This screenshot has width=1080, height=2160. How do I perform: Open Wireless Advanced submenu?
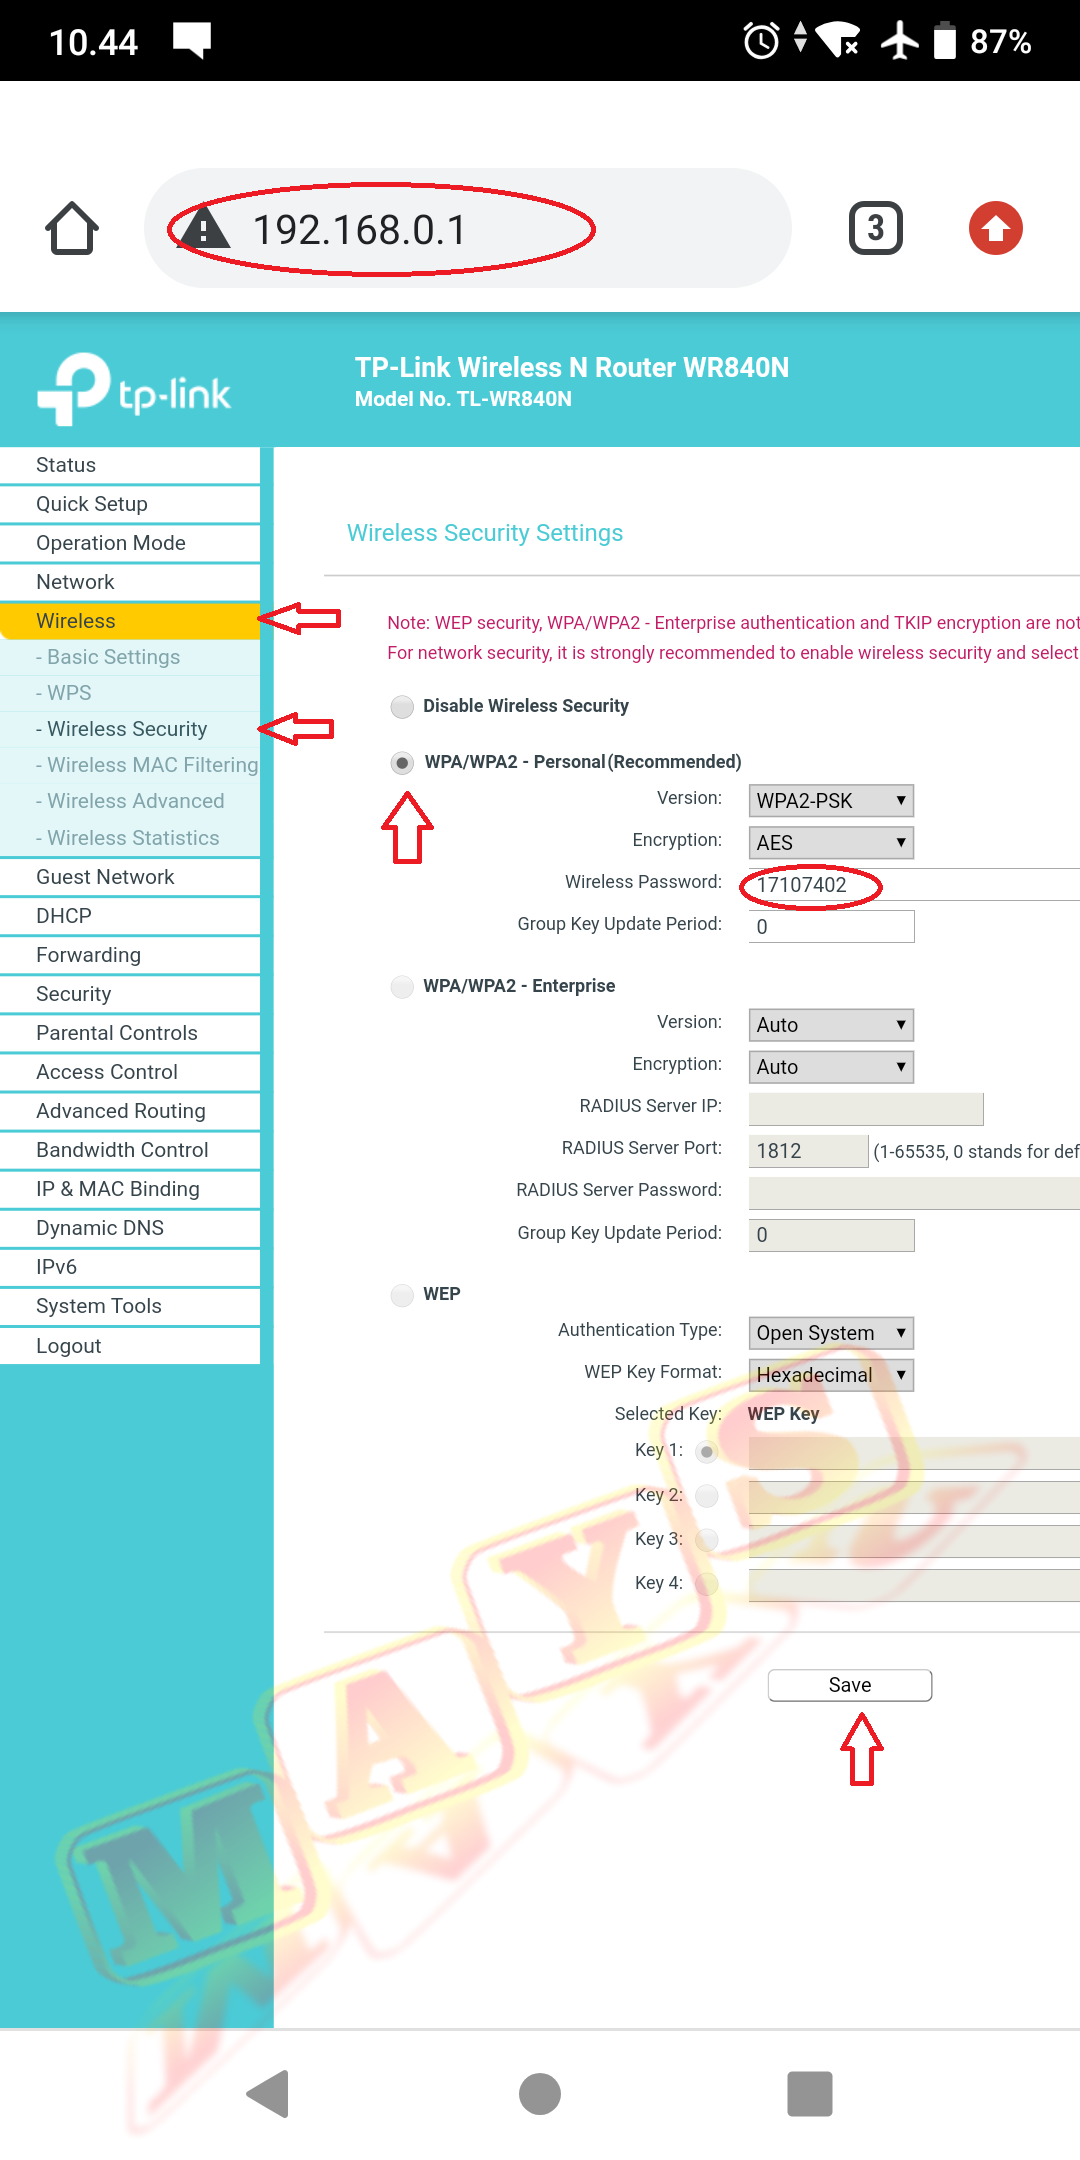(x=130, y=801)
